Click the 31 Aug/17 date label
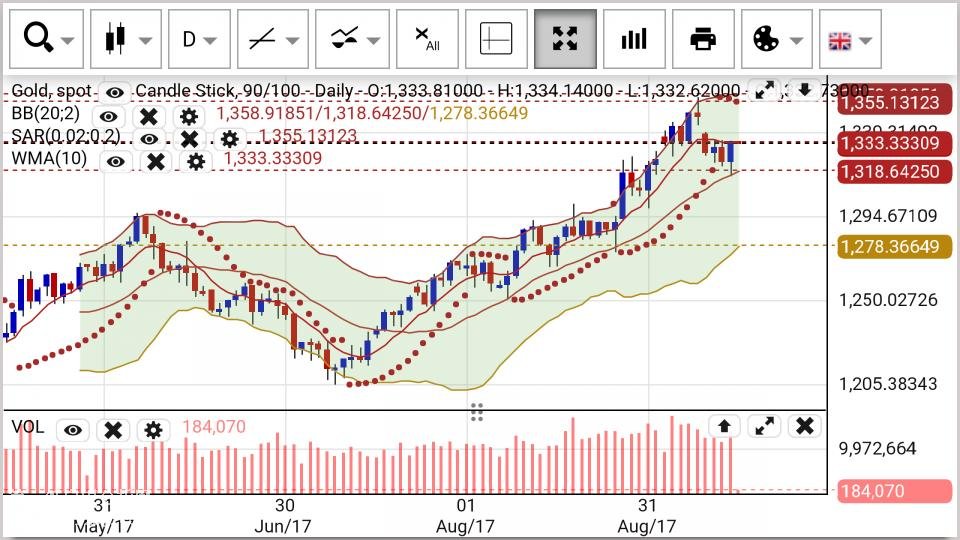 click(x=647, y=516)
